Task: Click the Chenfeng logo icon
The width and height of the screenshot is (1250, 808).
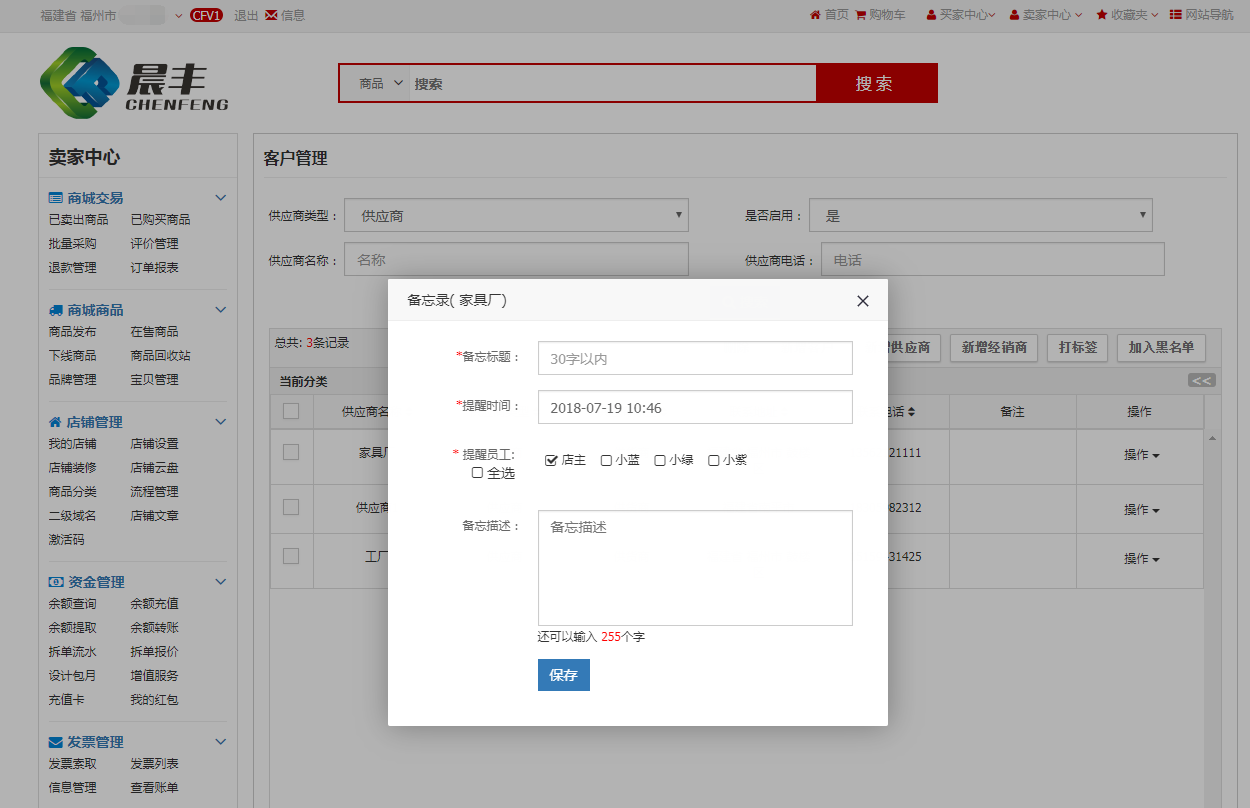Action: click(x=78, y=83)
